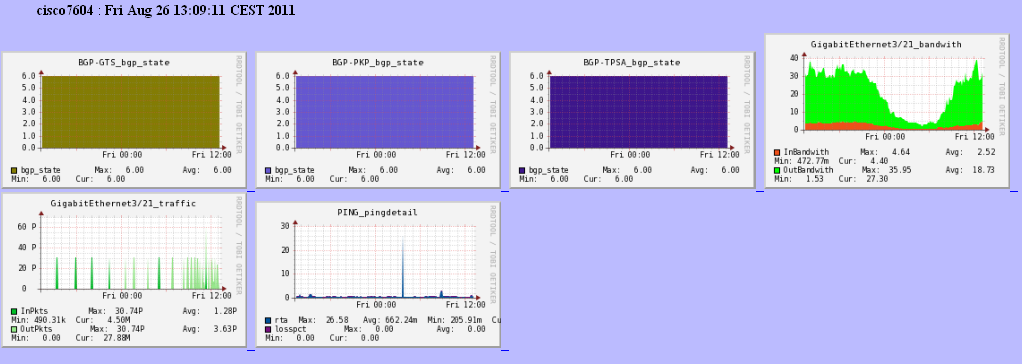Click the cisco7604 host title text
1022x364 pixels.
pyautogui.click(x=66, y=10)
